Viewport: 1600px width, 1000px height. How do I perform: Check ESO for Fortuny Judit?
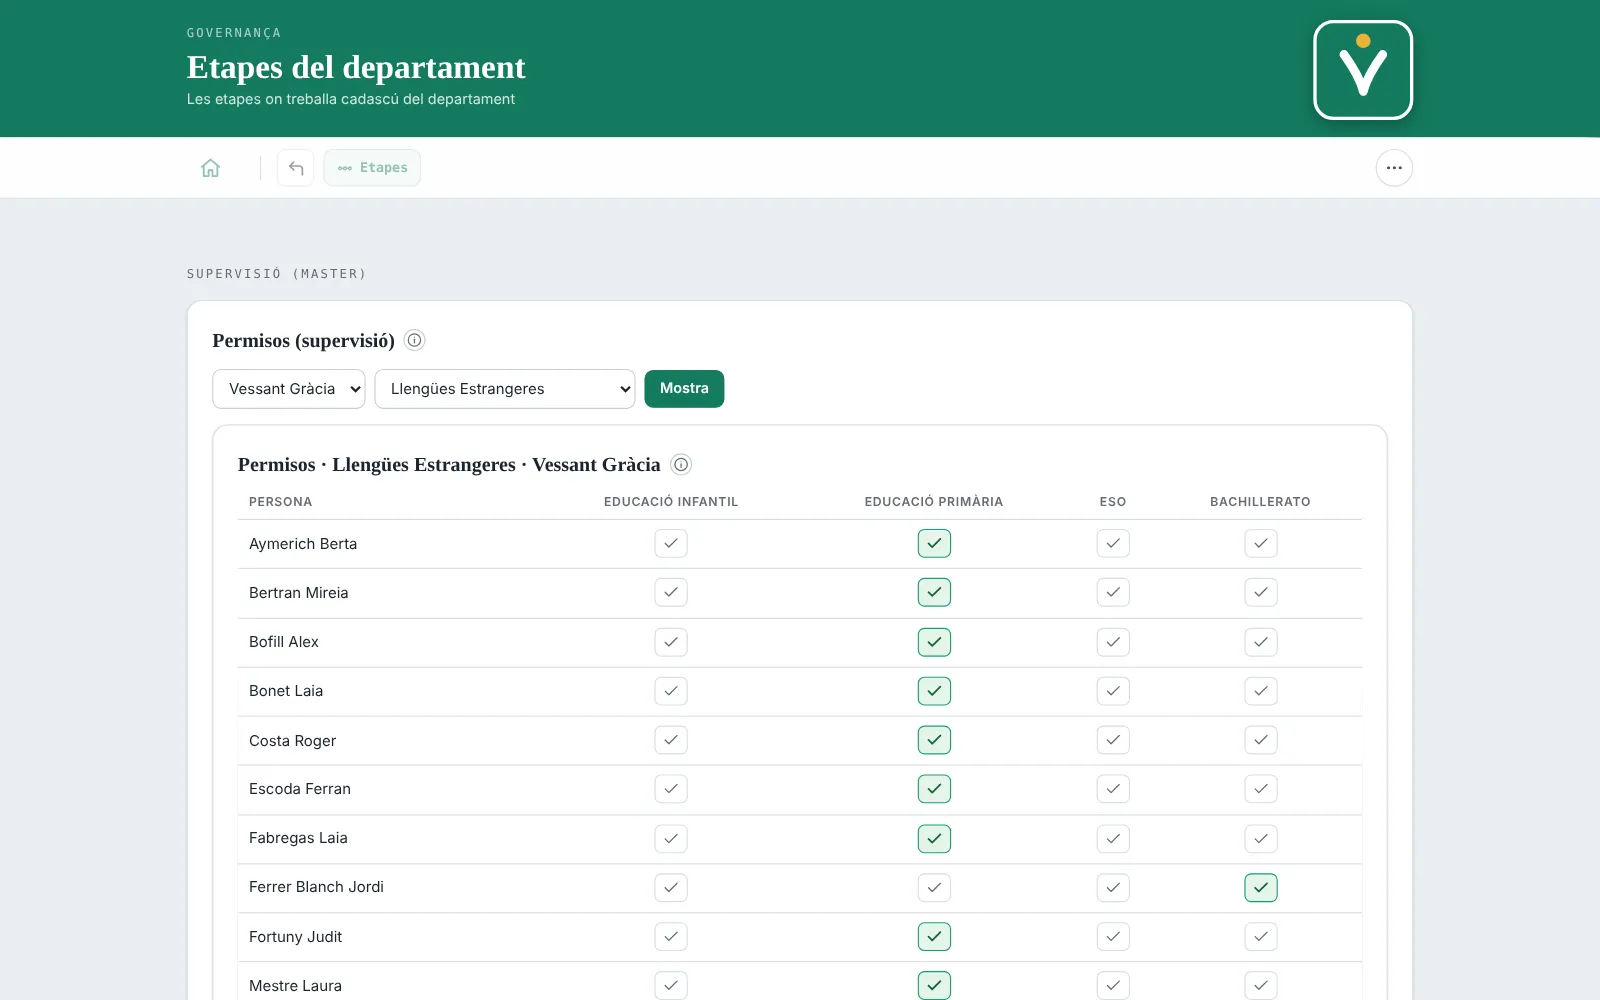(1113, 937)
